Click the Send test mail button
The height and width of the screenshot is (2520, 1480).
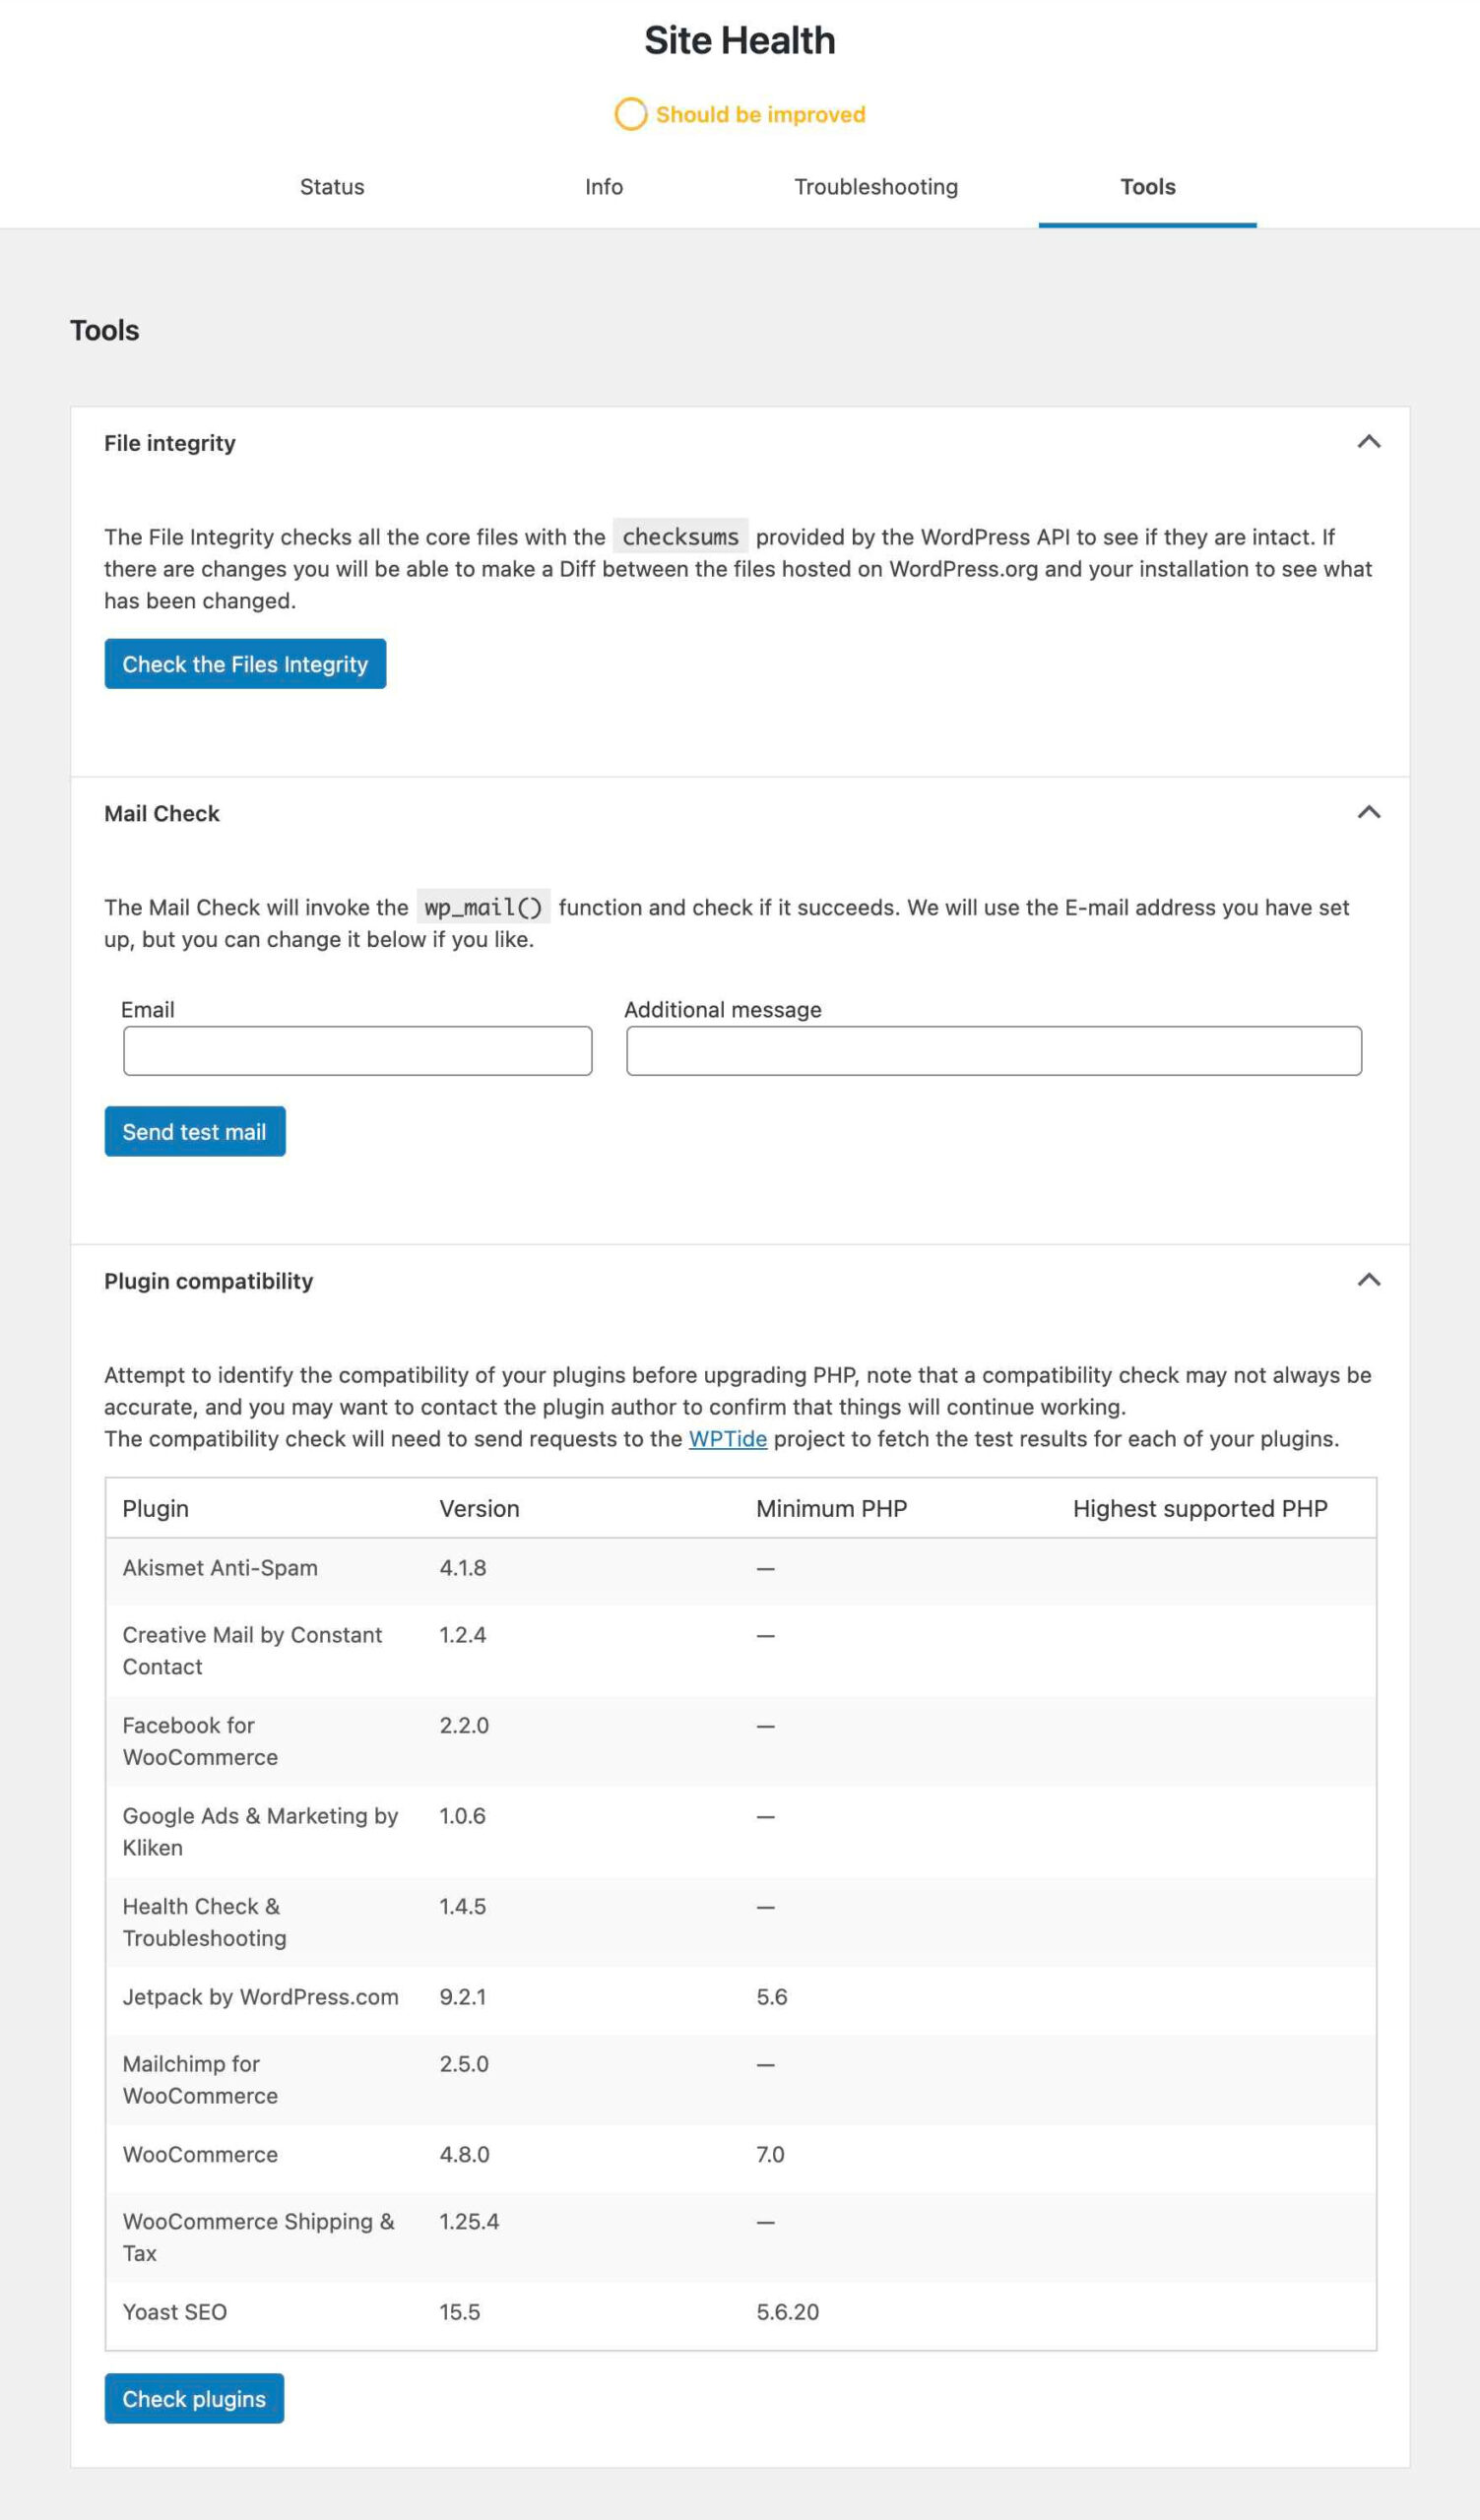(195, 1131)
